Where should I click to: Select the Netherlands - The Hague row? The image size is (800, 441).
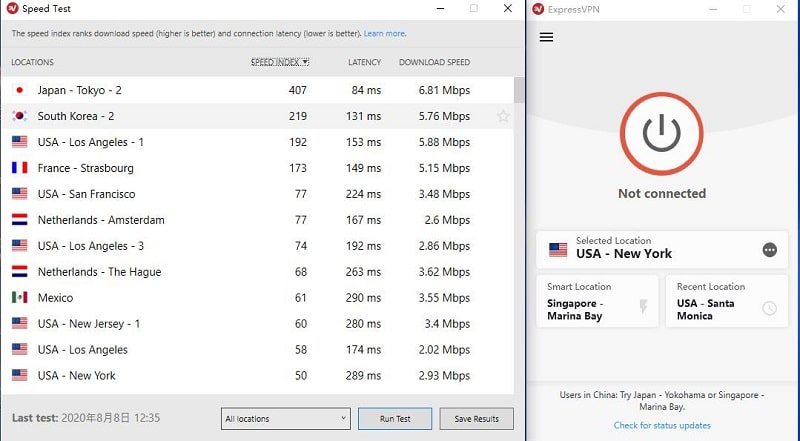point(257,272)
